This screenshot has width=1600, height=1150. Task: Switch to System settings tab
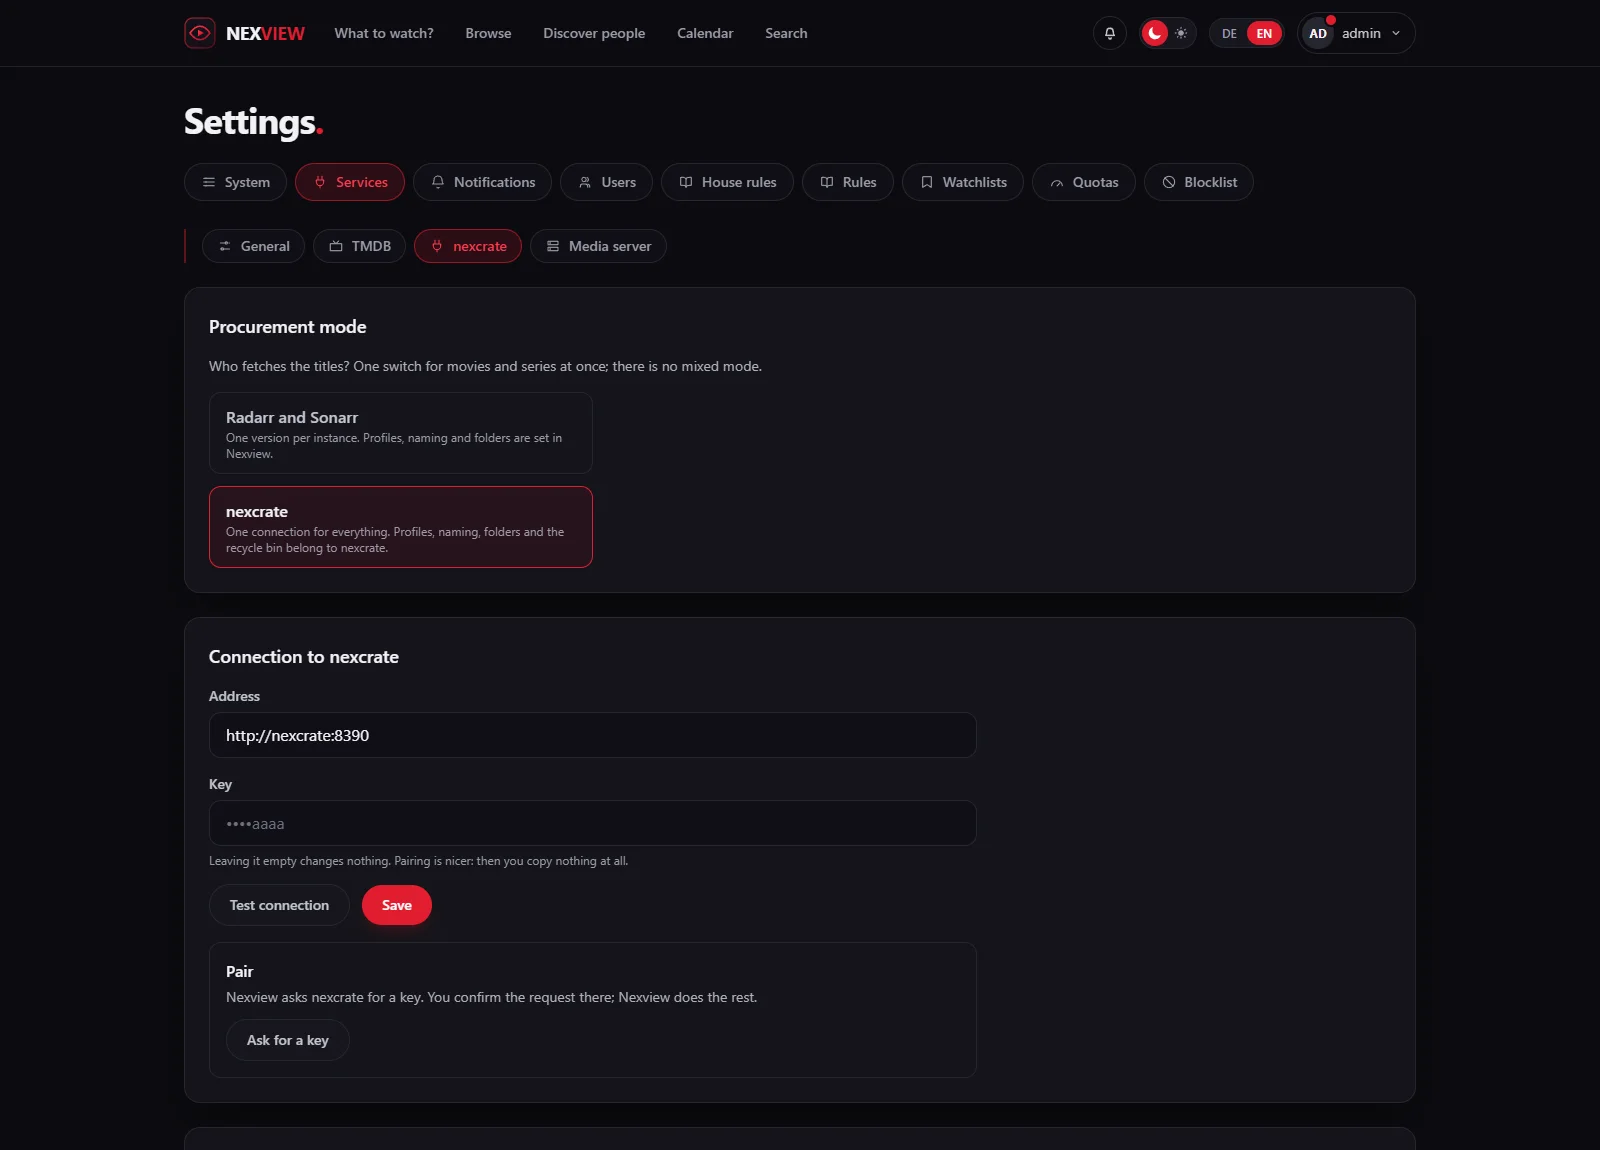tap(236, 182)
